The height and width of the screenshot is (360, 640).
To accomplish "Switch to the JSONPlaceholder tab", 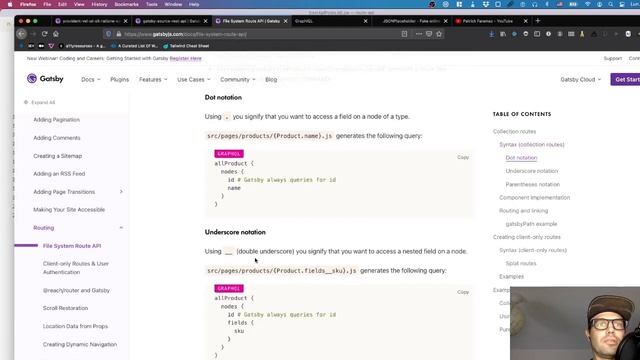I will pyautogui.click(x=411, y=21).
